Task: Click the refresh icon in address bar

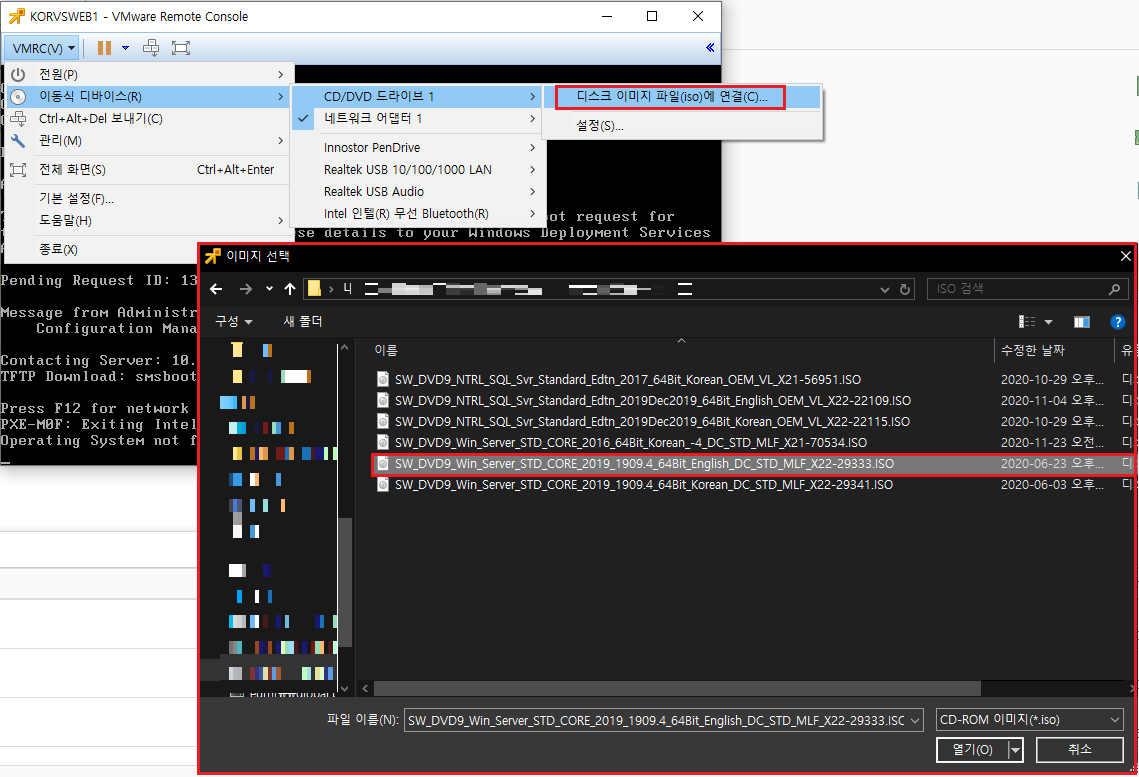Action: pos(905,289)
